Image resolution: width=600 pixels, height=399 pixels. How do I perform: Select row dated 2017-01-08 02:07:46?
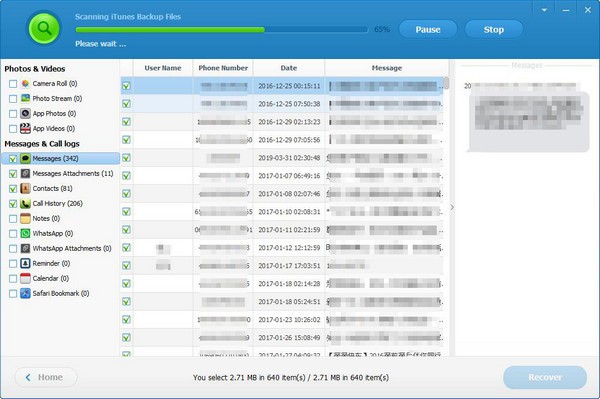click(282, 194)
